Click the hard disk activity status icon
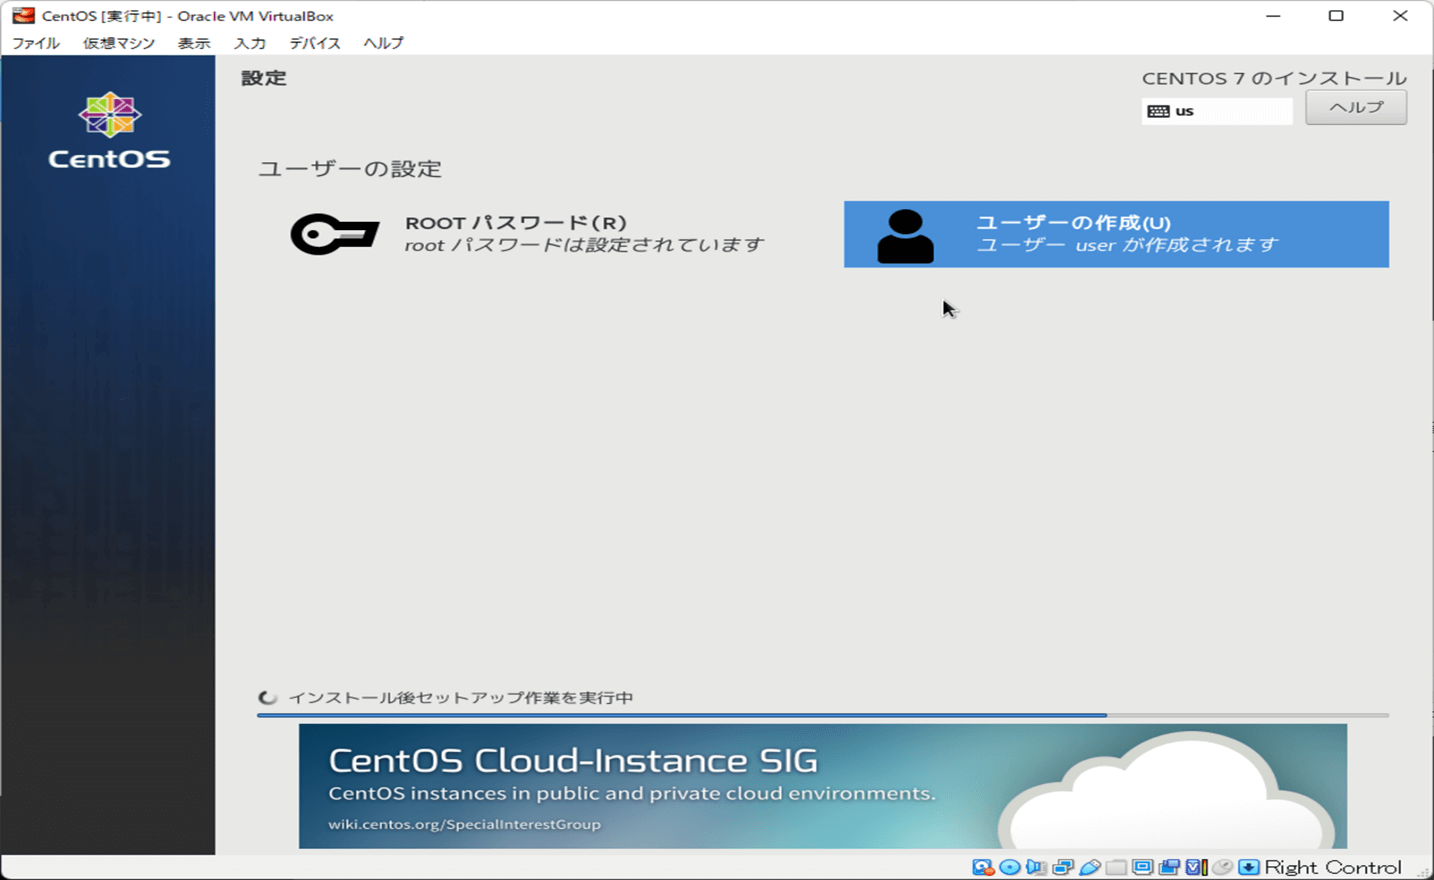1434x880 pixels. click(x=983, y=867)
